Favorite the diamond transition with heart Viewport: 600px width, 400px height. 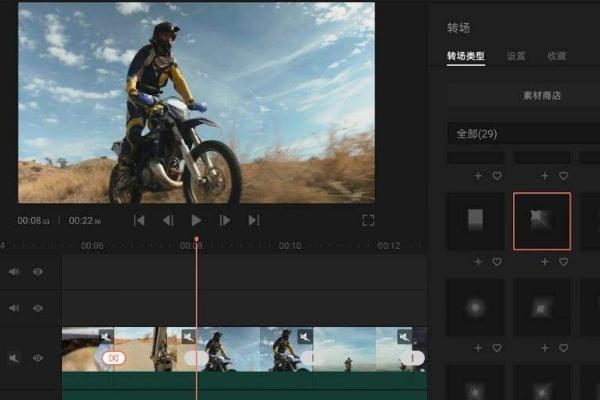tap(563, 348)
